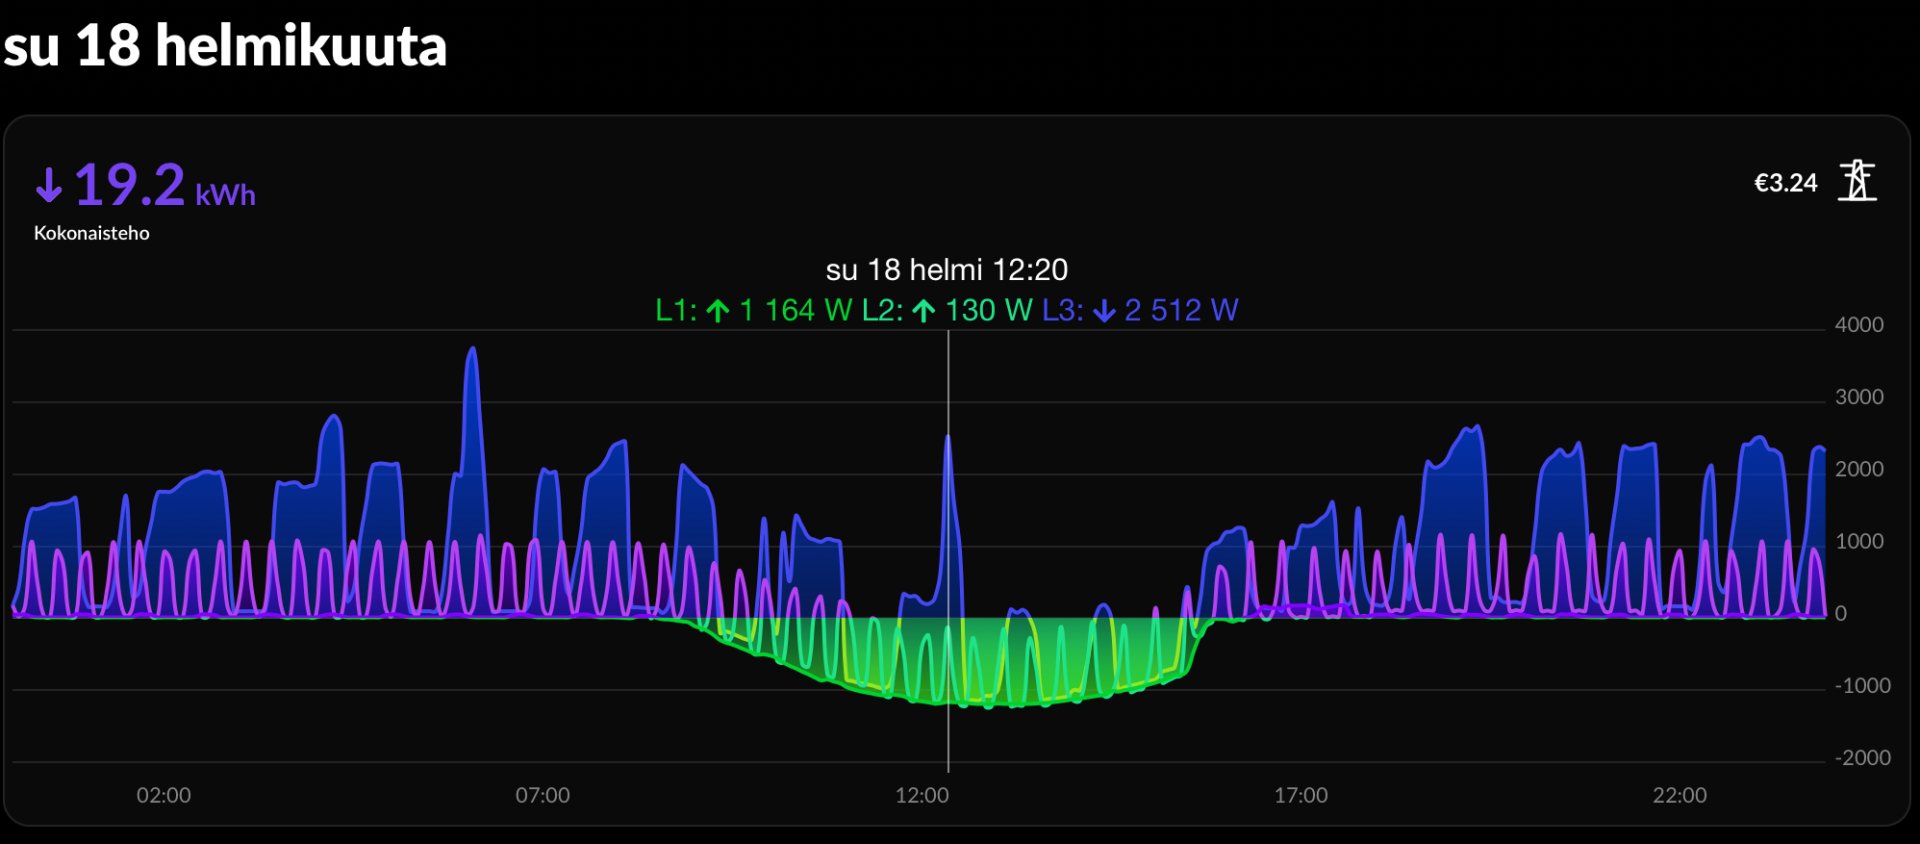Click the L3 2 512 W reading
1920x844 pixels.
1140,310
